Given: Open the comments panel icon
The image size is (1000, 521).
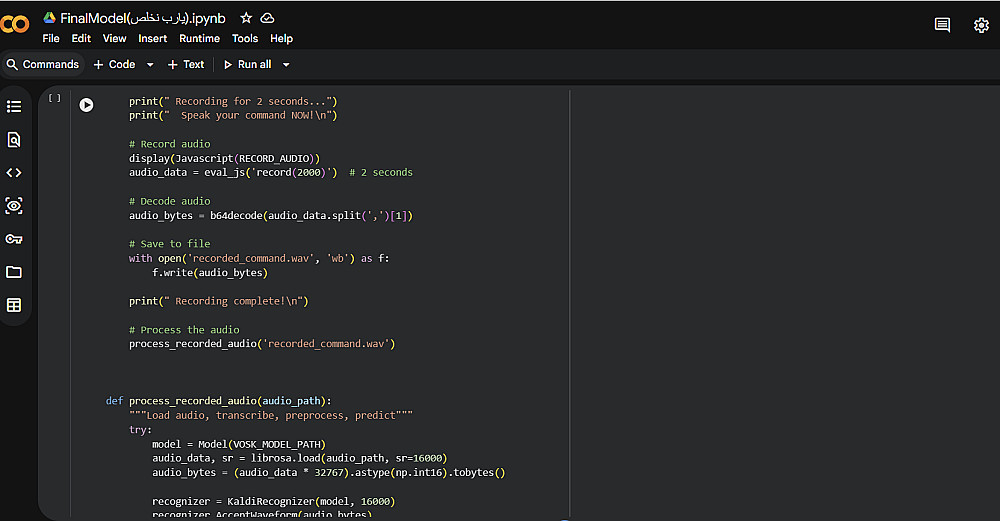Looking at the screenshot, I should (942, 25).
